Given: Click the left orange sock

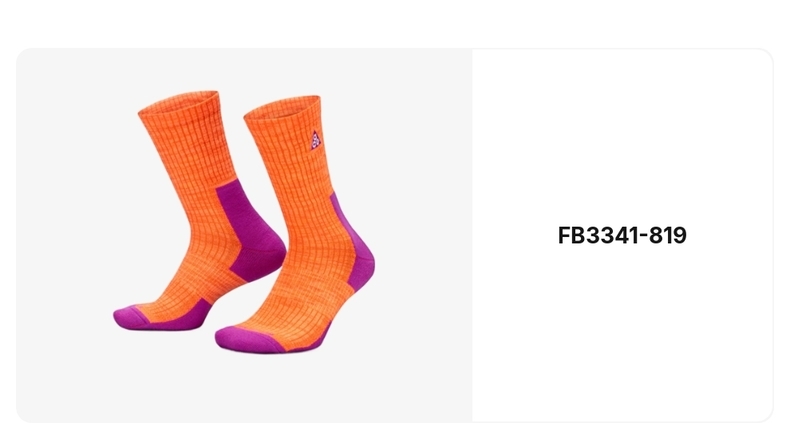Looking at the screenshot, I should [x=202, y=212].
